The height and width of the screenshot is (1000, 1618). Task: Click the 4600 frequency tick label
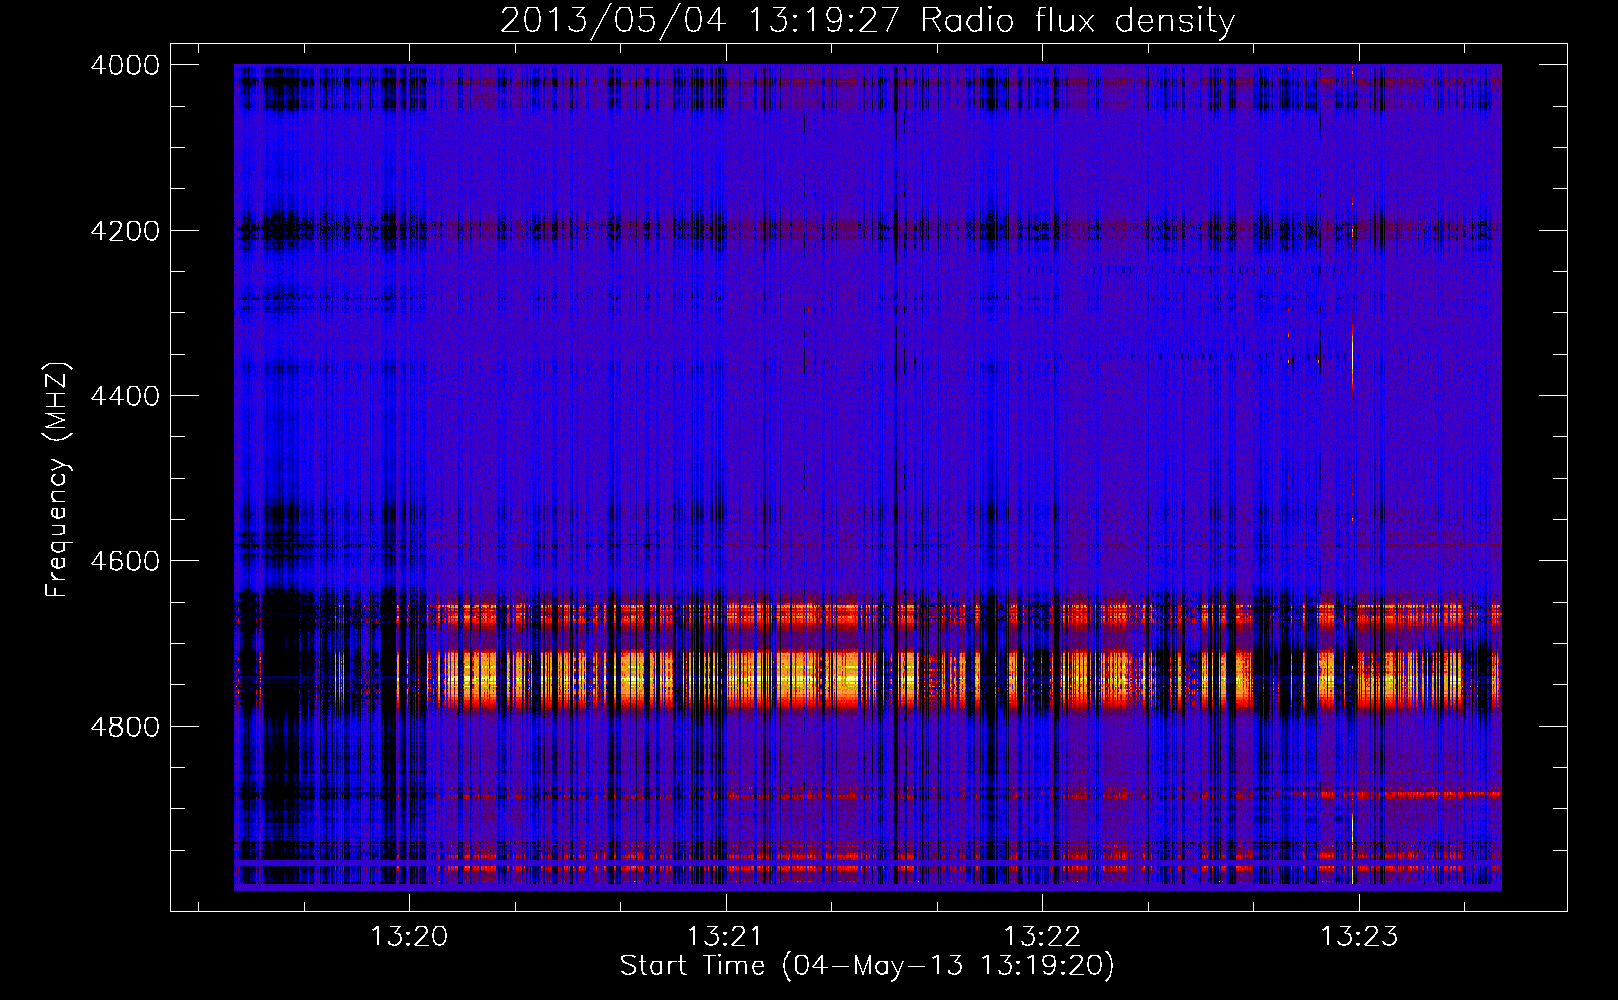(x=125, y=561)
